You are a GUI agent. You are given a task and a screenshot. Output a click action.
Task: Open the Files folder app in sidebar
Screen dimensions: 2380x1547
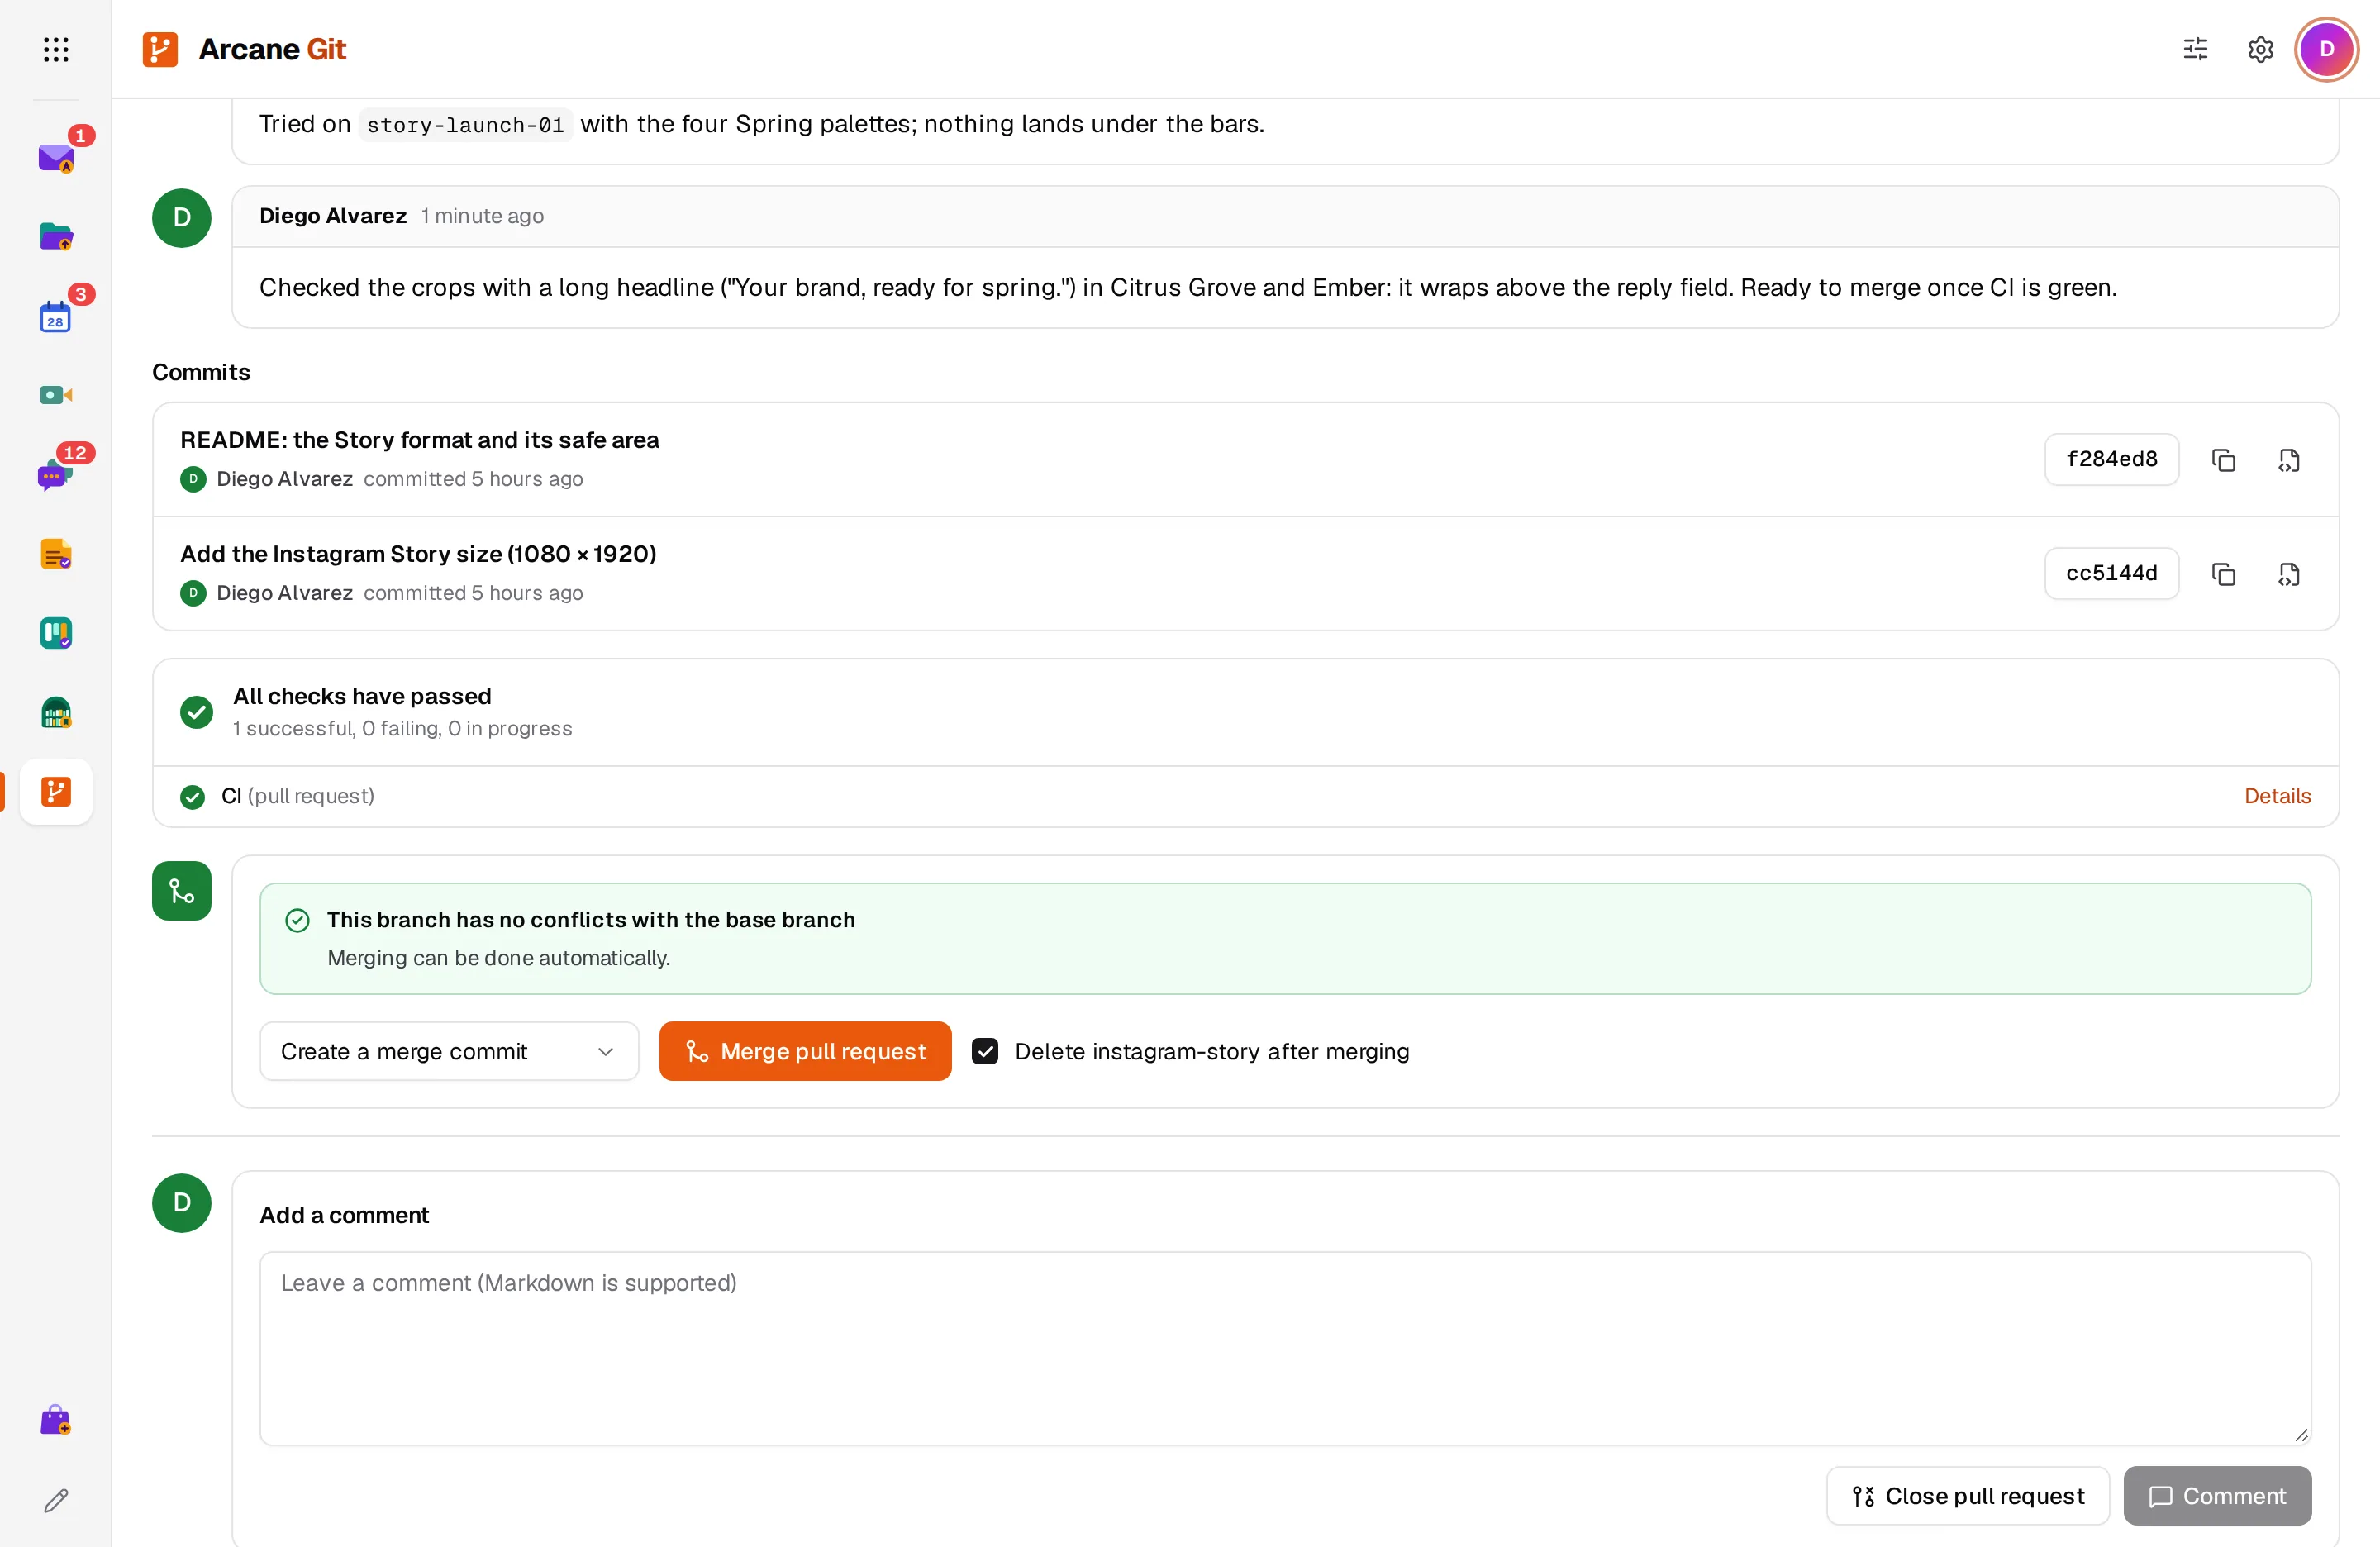pyautogui.click(x=56, y=236)
